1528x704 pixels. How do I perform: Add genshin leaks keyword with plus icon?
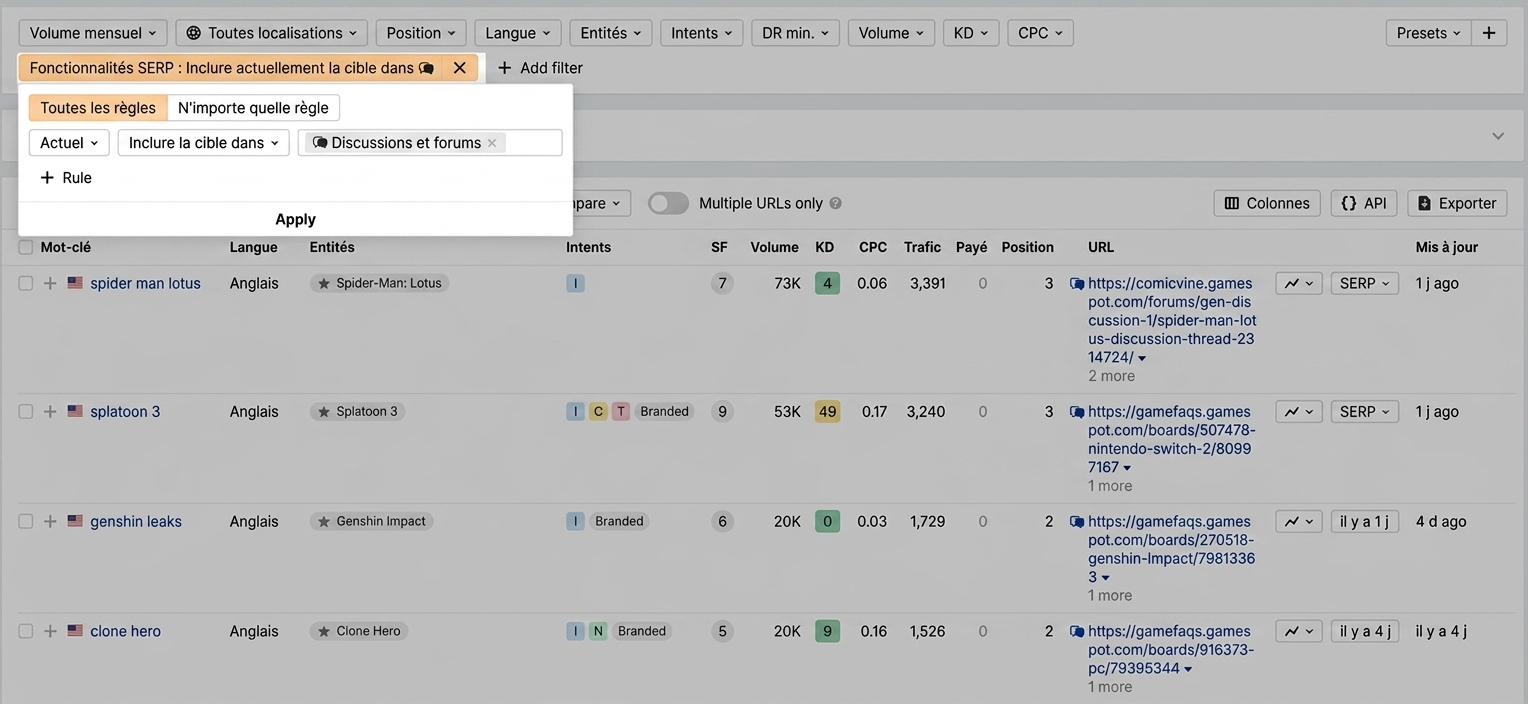[x=50, y=522]
